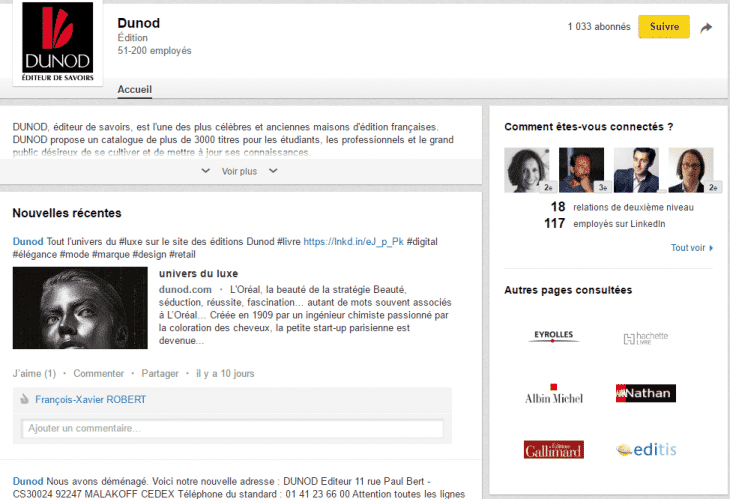This screenshot has height=499, width=730.
Task: Click right chevron beside Voir plus
Action: click(x=273, y=171)
